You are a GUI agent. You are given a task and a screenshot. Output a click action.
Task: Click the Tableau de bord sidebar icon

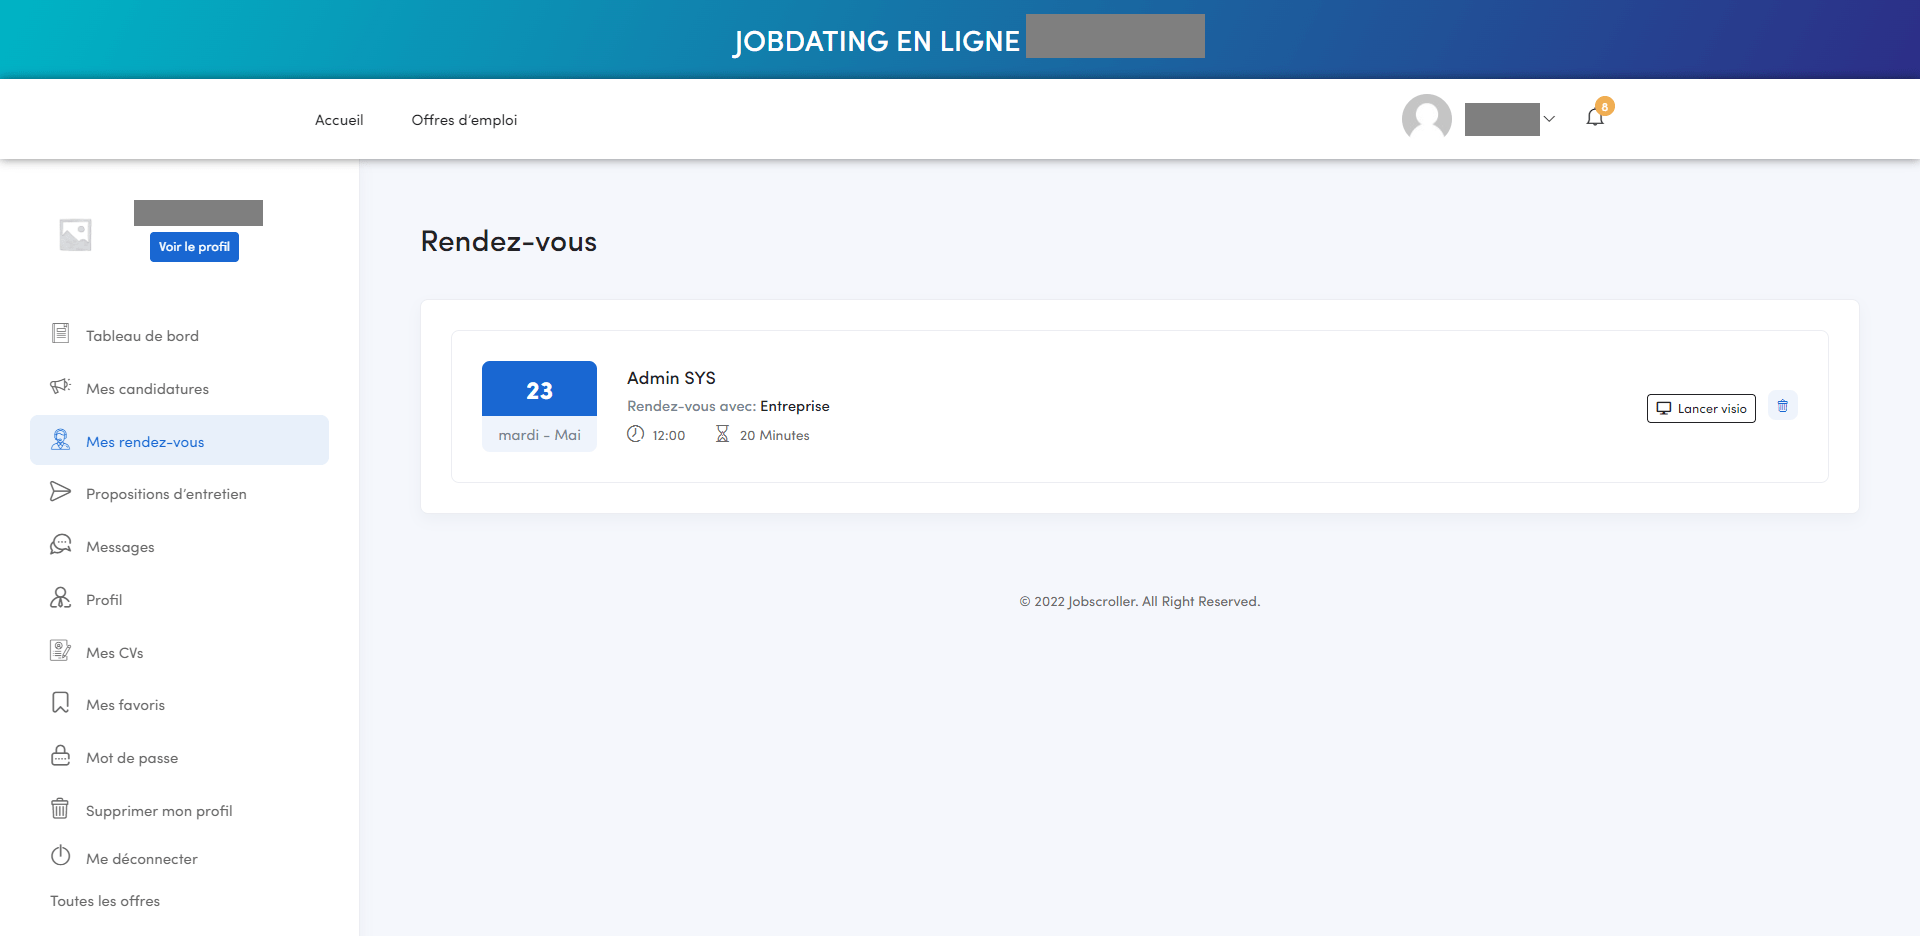point(60,334)
